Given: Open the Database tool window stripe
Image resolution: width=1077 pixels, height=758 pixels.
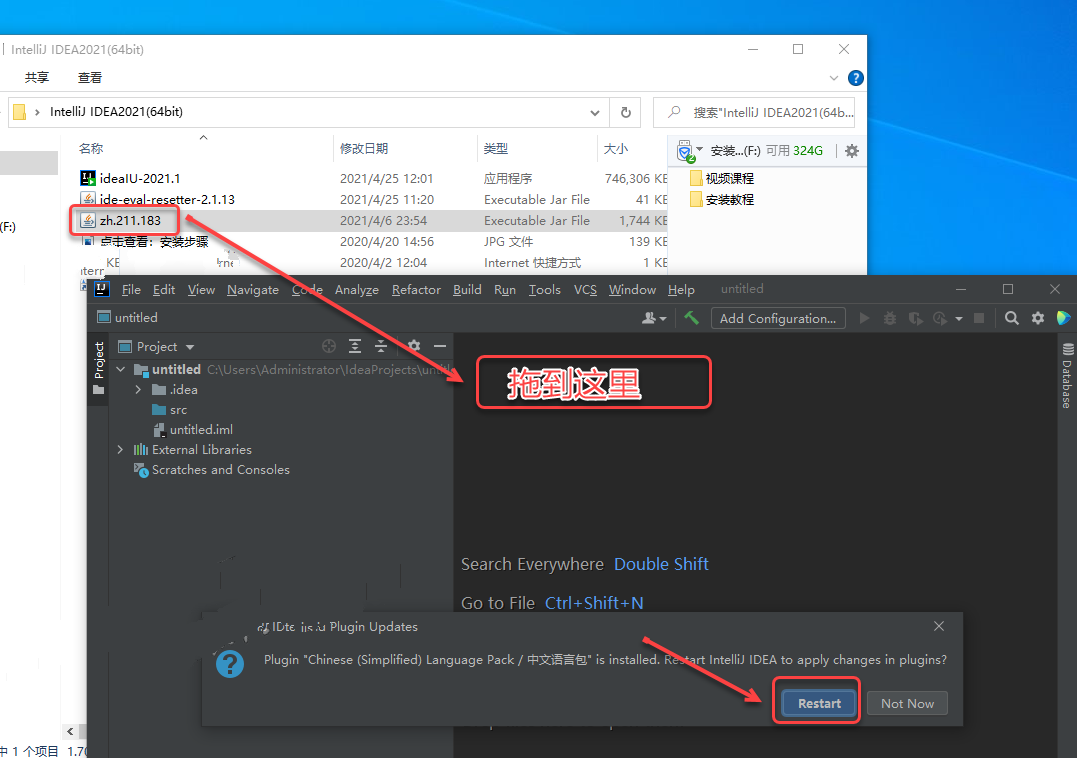Looking at the screenshot, I should pos(1067,376).
